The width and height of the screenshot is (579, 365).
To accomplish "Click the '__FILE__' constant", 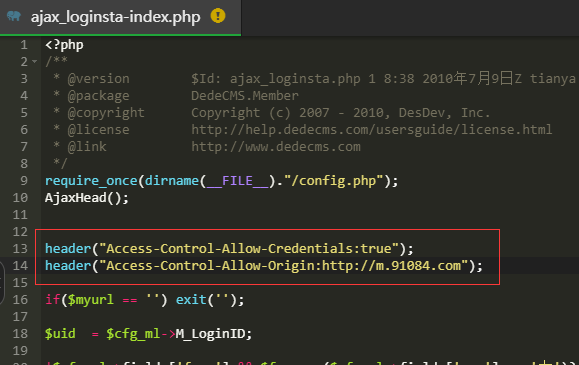I will point(237,181).
